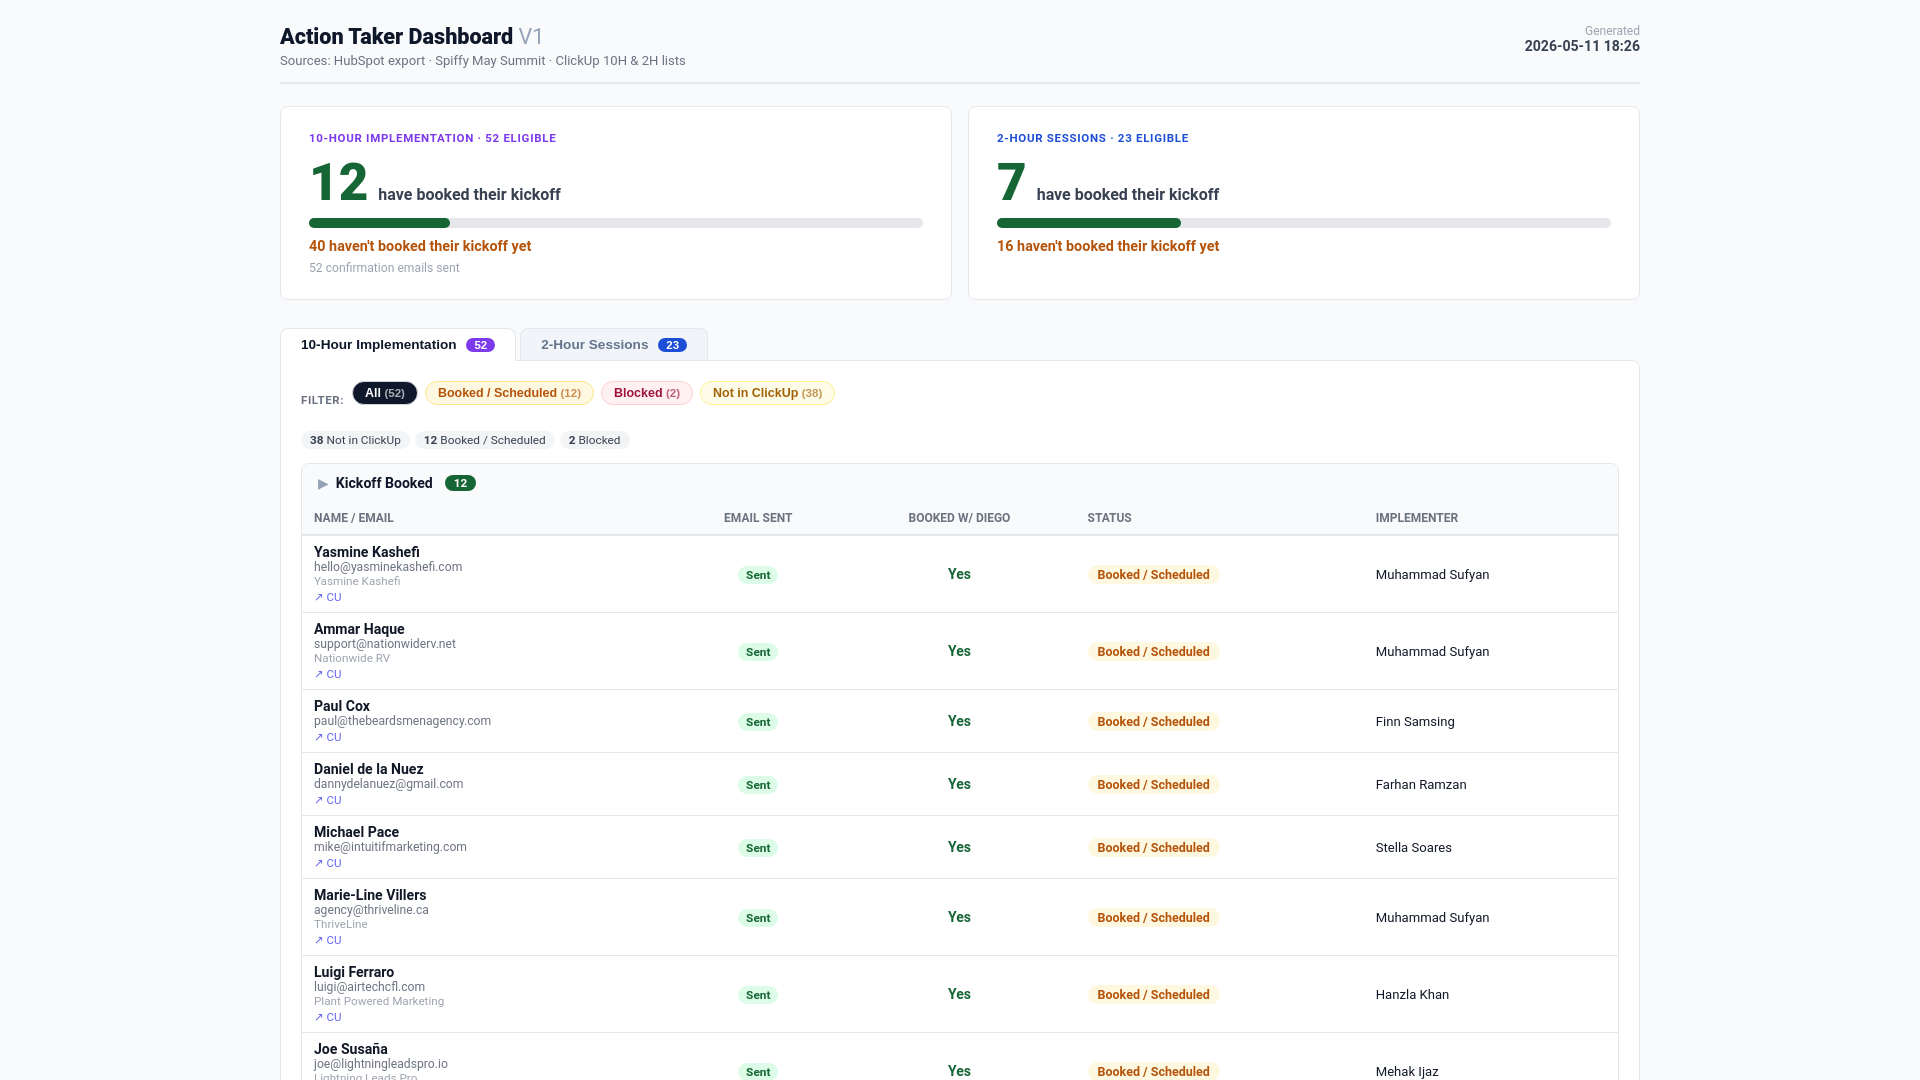Click the email agency@thriveline.ca
The image size is (1920, 1080).
tap(371, 910)
